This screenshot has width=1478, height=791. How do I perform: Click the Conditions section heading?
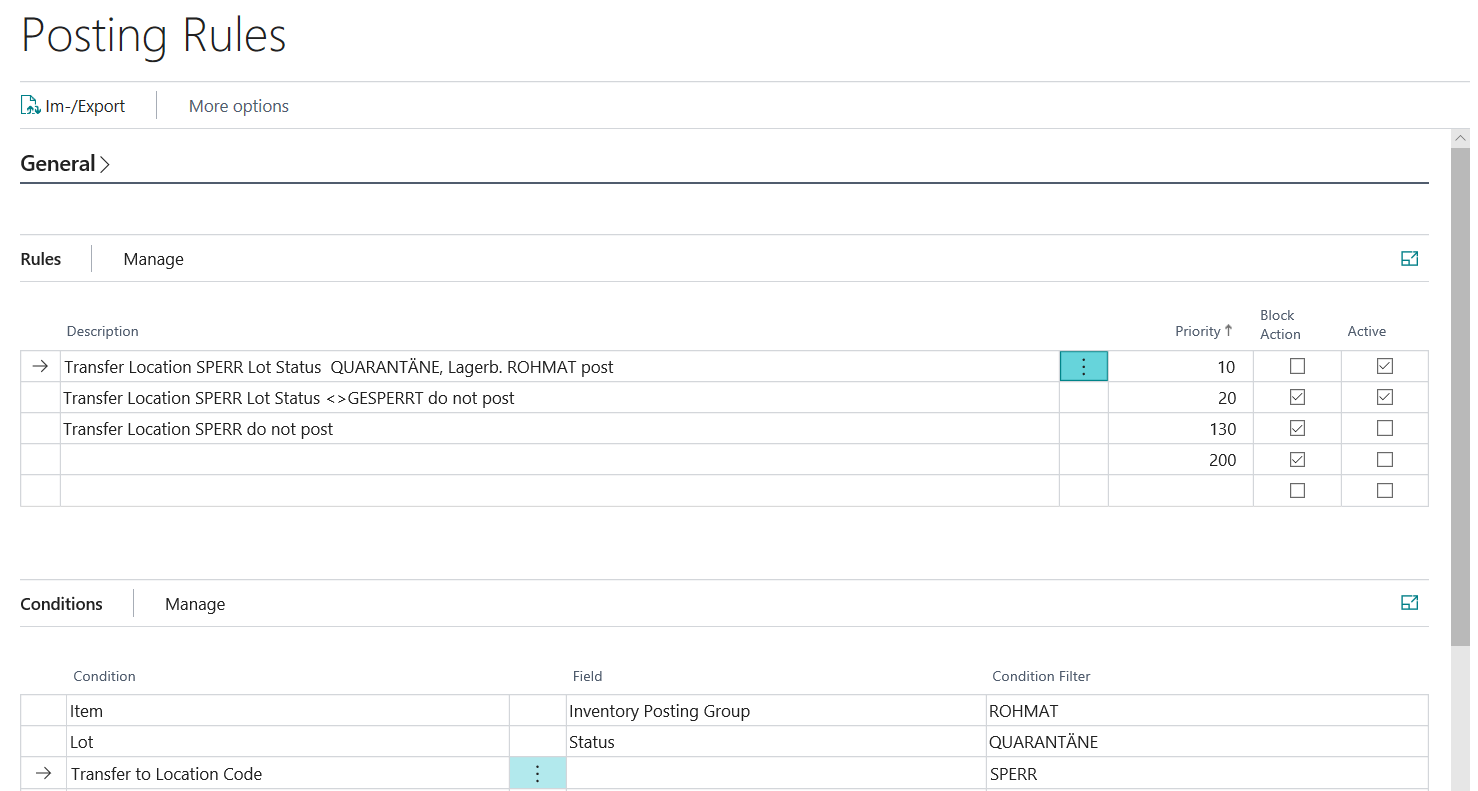point(62,604)
